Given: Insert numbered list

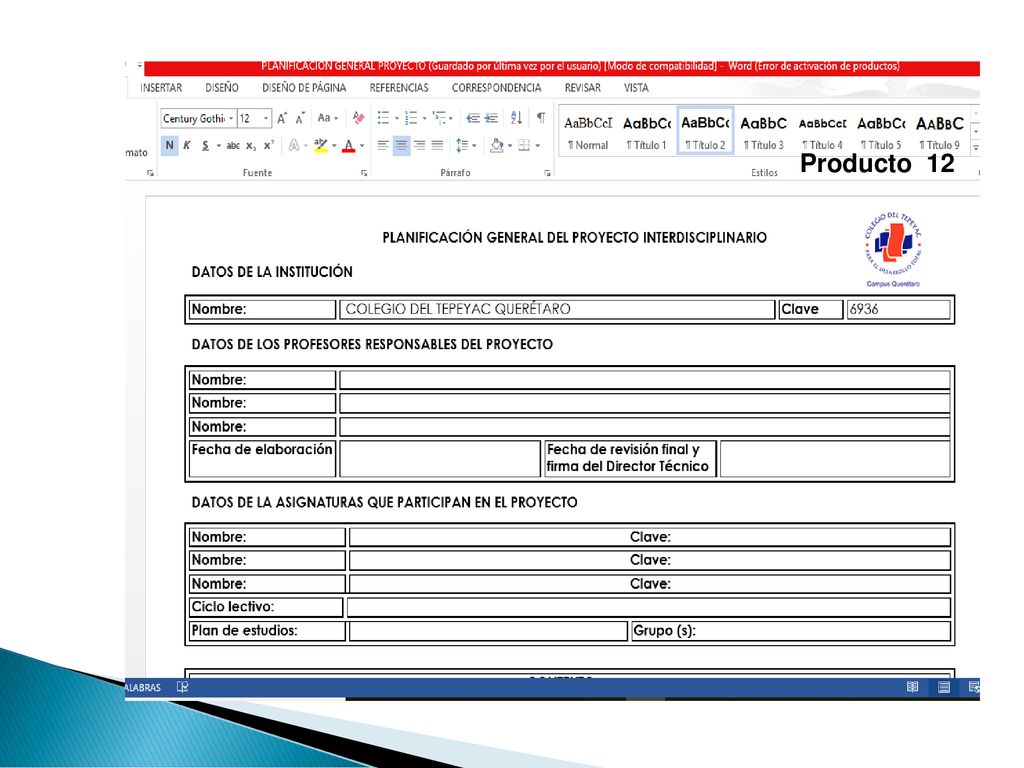Looking at the screenshot, I should pos(411,118).
